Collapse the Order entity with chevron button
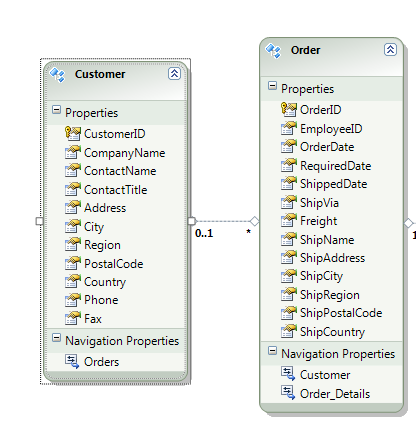 [390, 50]
